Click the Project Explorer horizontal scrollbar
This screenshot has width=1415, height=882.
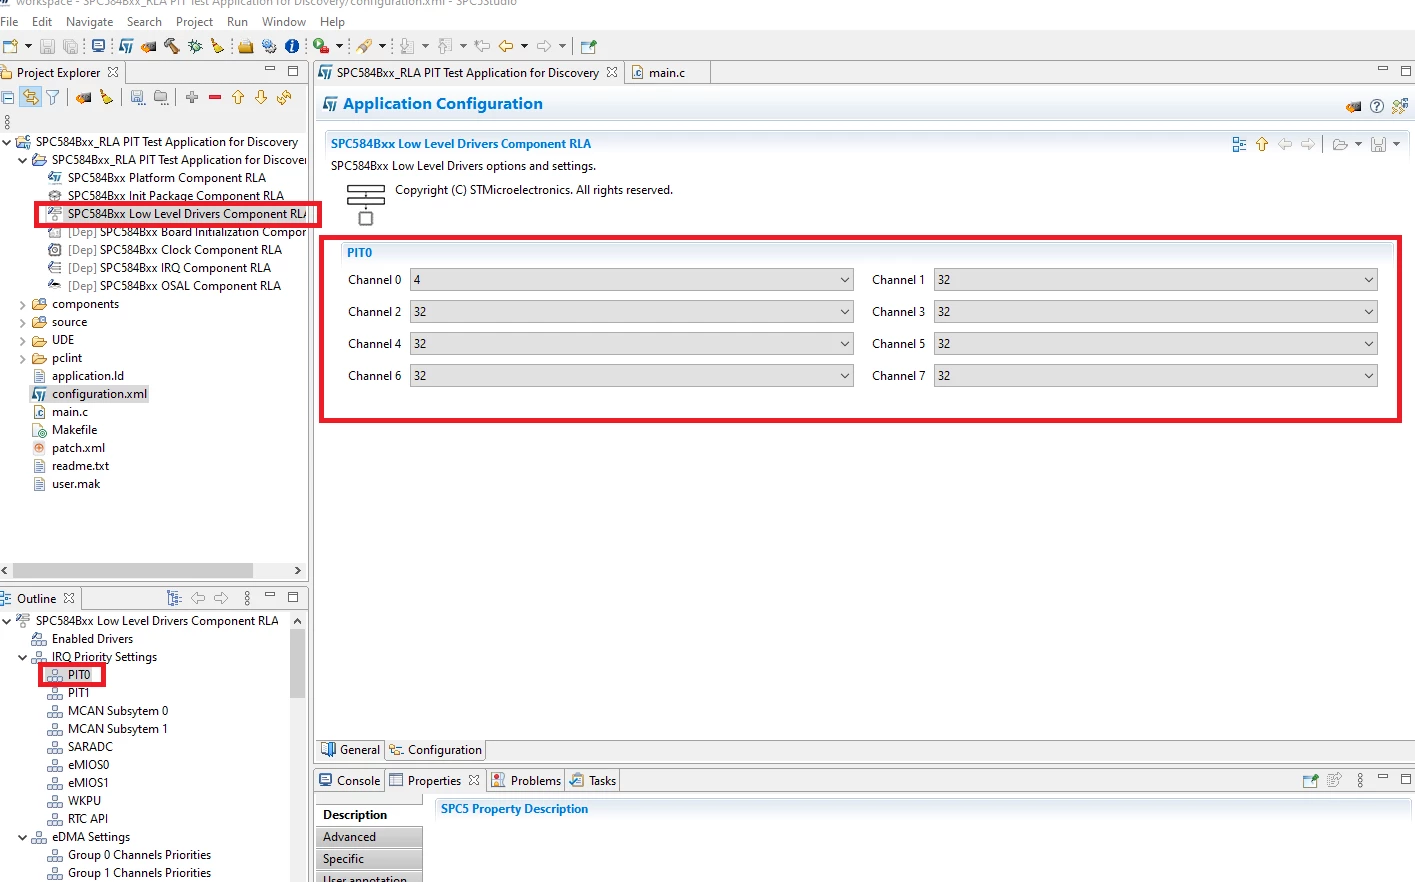(132, 570)
